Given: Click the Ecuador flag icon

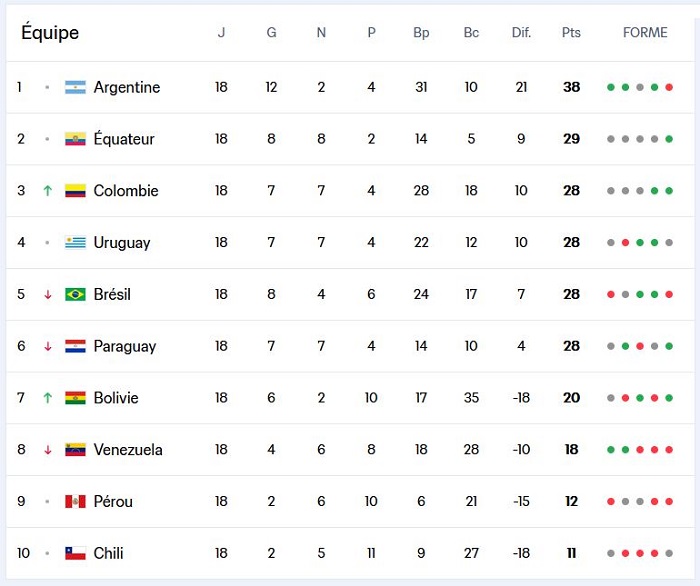Looking at the screenshot, I should 75,139.
